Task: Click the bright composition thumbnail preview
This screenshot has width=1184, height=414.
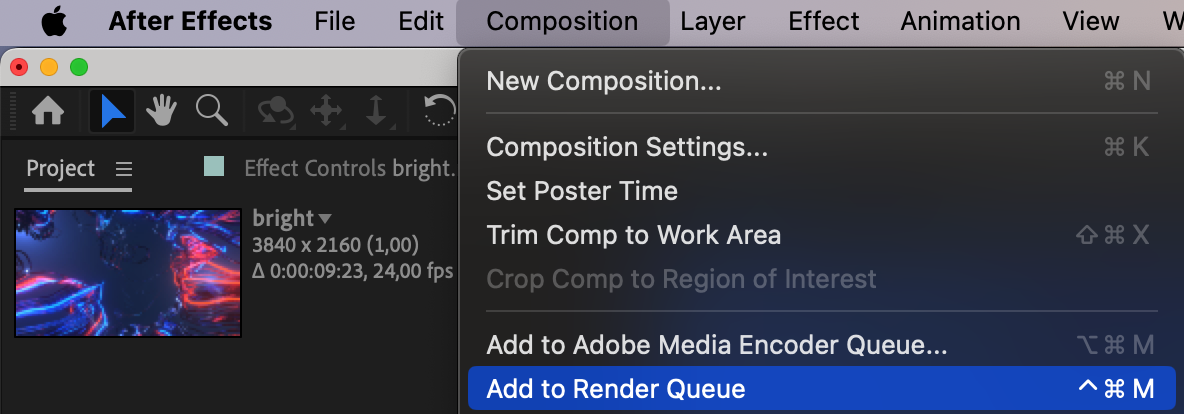Action: [128, 272]
